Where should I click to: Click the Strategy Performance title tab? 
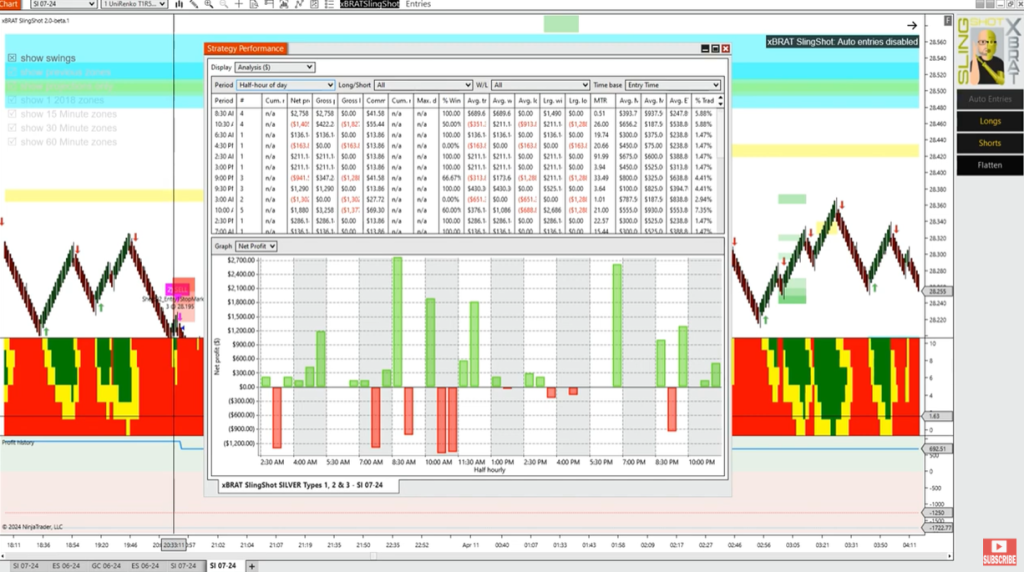click(x=245, y=48)
